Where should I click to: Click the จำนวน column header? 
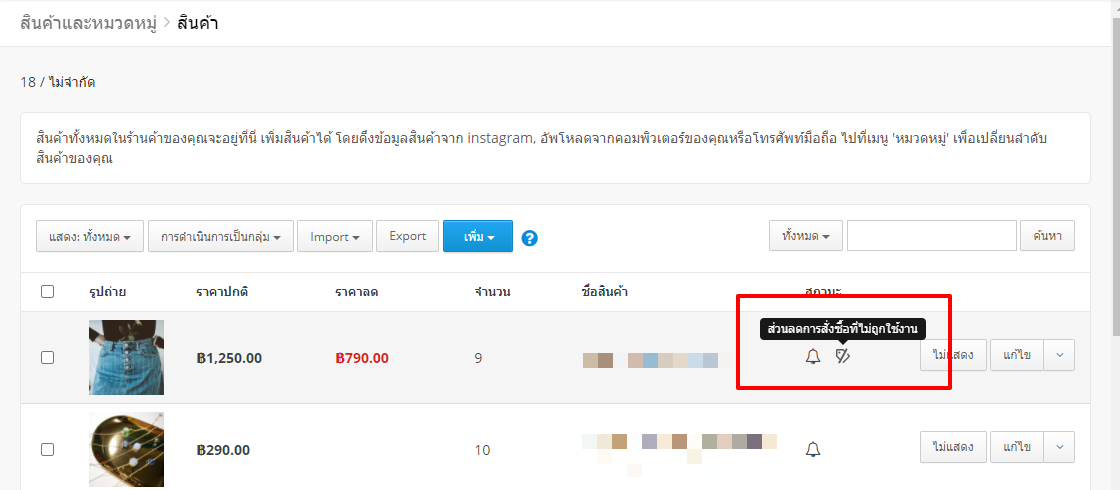pos(492,291)
